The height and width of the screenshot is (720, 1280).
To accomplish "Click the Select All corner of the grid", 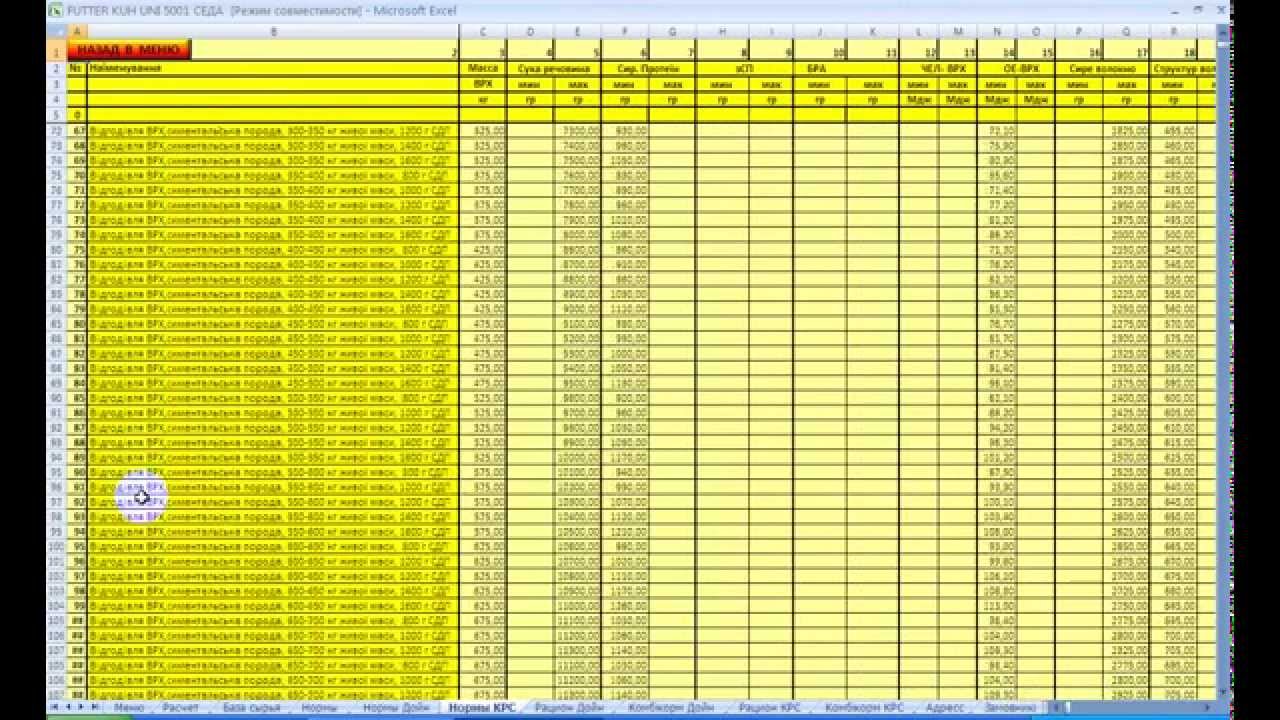I will pyautogui.click(x=57, y=32).
